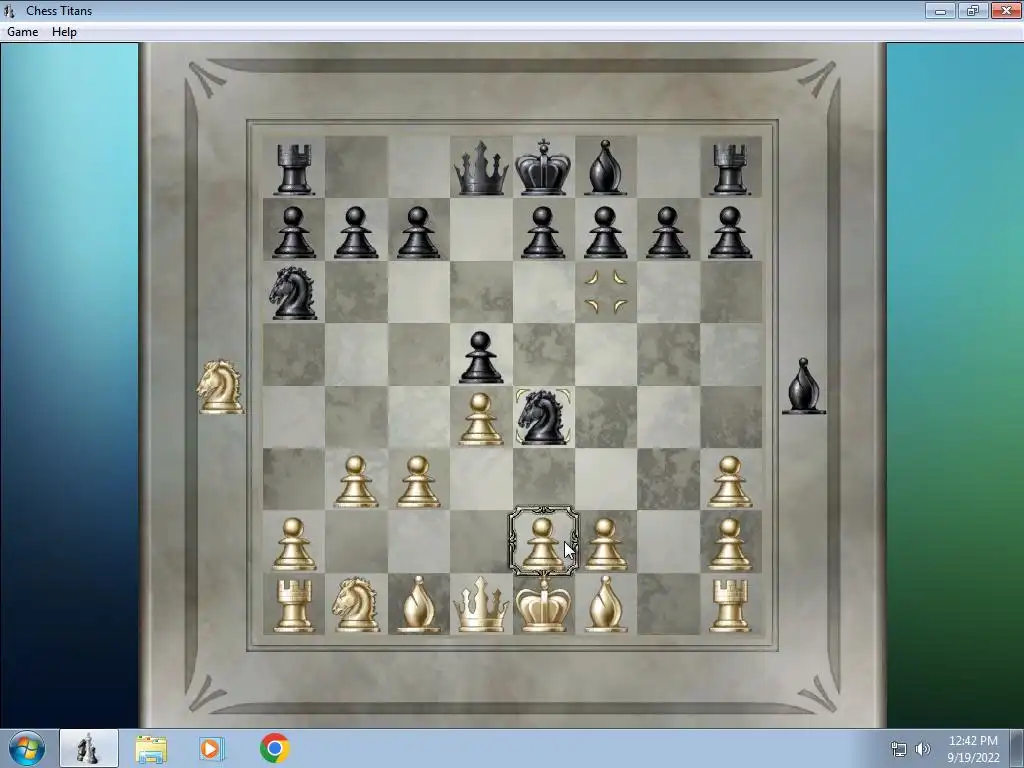The height and width of the screenshot is (768, 1024).
Task: Select the white pawn on c3
Action: point(418,481)
